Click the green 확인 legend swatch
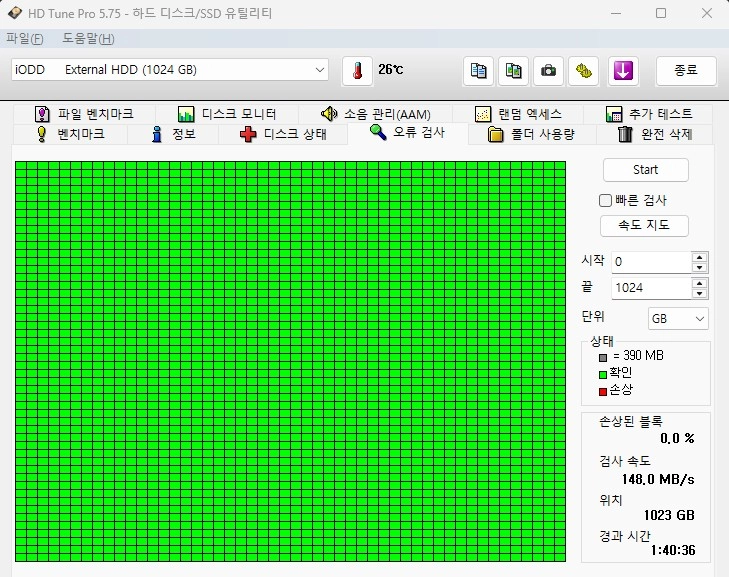Screen dimensions: 729x577 [x=603, y=374]
